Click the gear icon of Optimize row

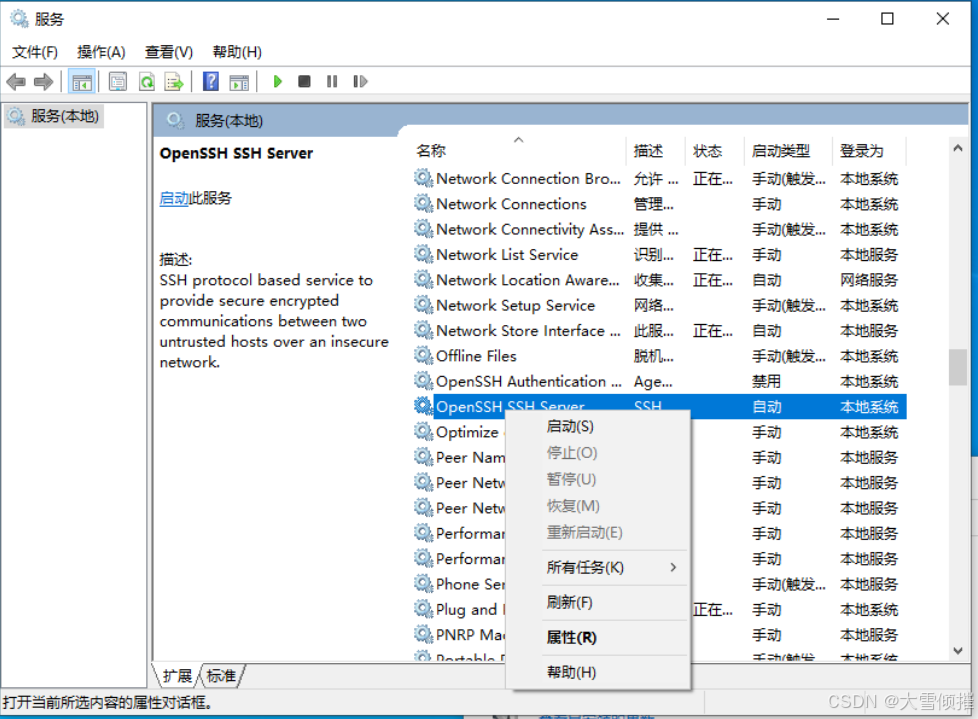(424, 432)
